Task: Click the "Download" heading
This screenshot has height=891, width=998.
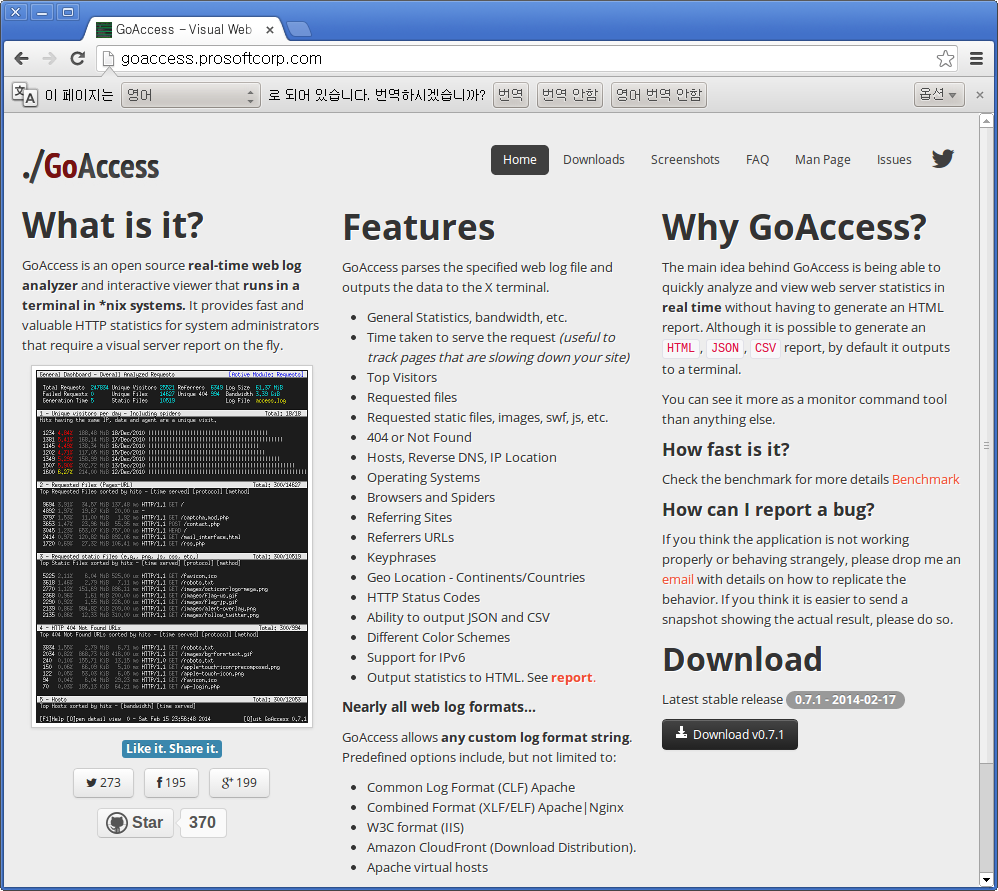Action: pos(742,659)
